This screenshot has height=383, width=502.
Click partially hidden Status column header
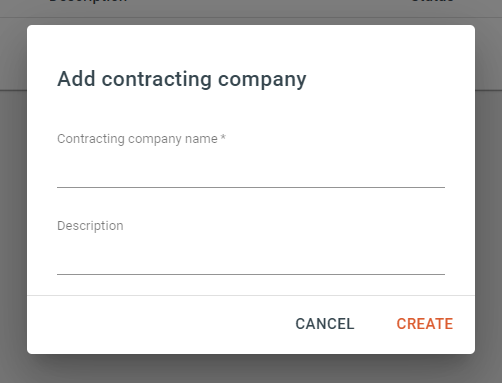(432, 1)
